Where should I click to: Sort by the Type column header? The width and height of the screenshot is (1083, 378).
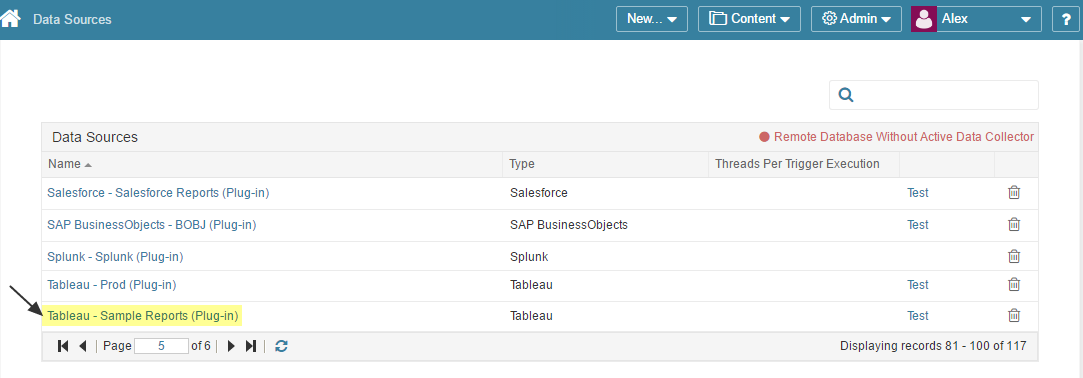pyautogui.click(x=521, y=164)
